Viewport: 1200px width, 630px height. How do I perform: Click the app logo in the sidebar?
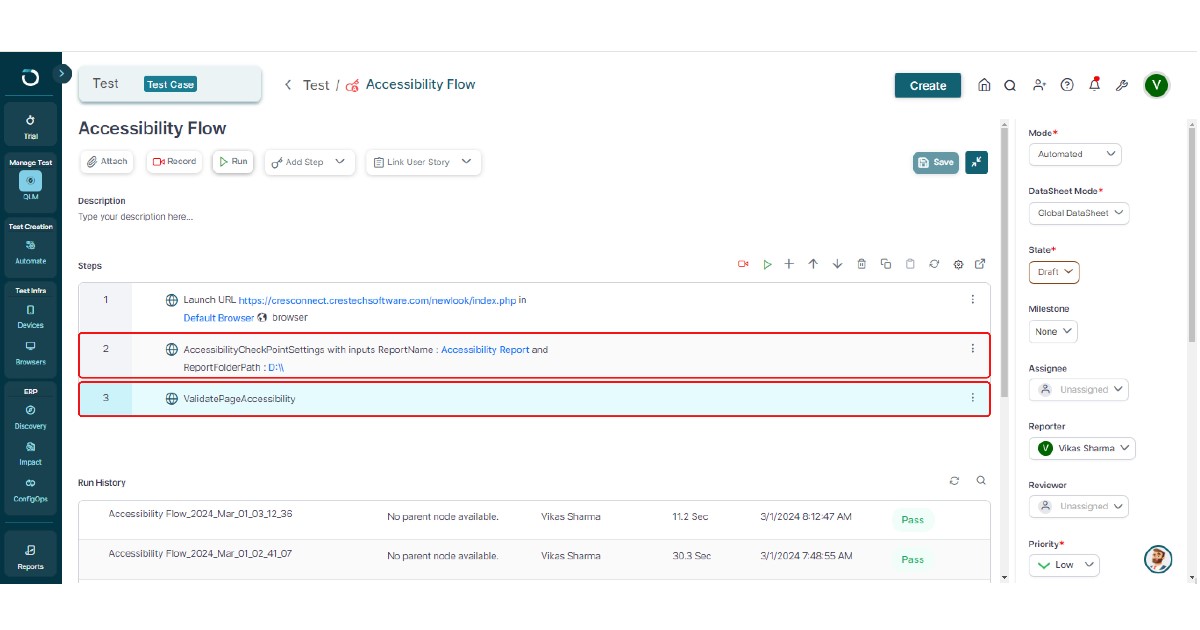coord(30,78)
